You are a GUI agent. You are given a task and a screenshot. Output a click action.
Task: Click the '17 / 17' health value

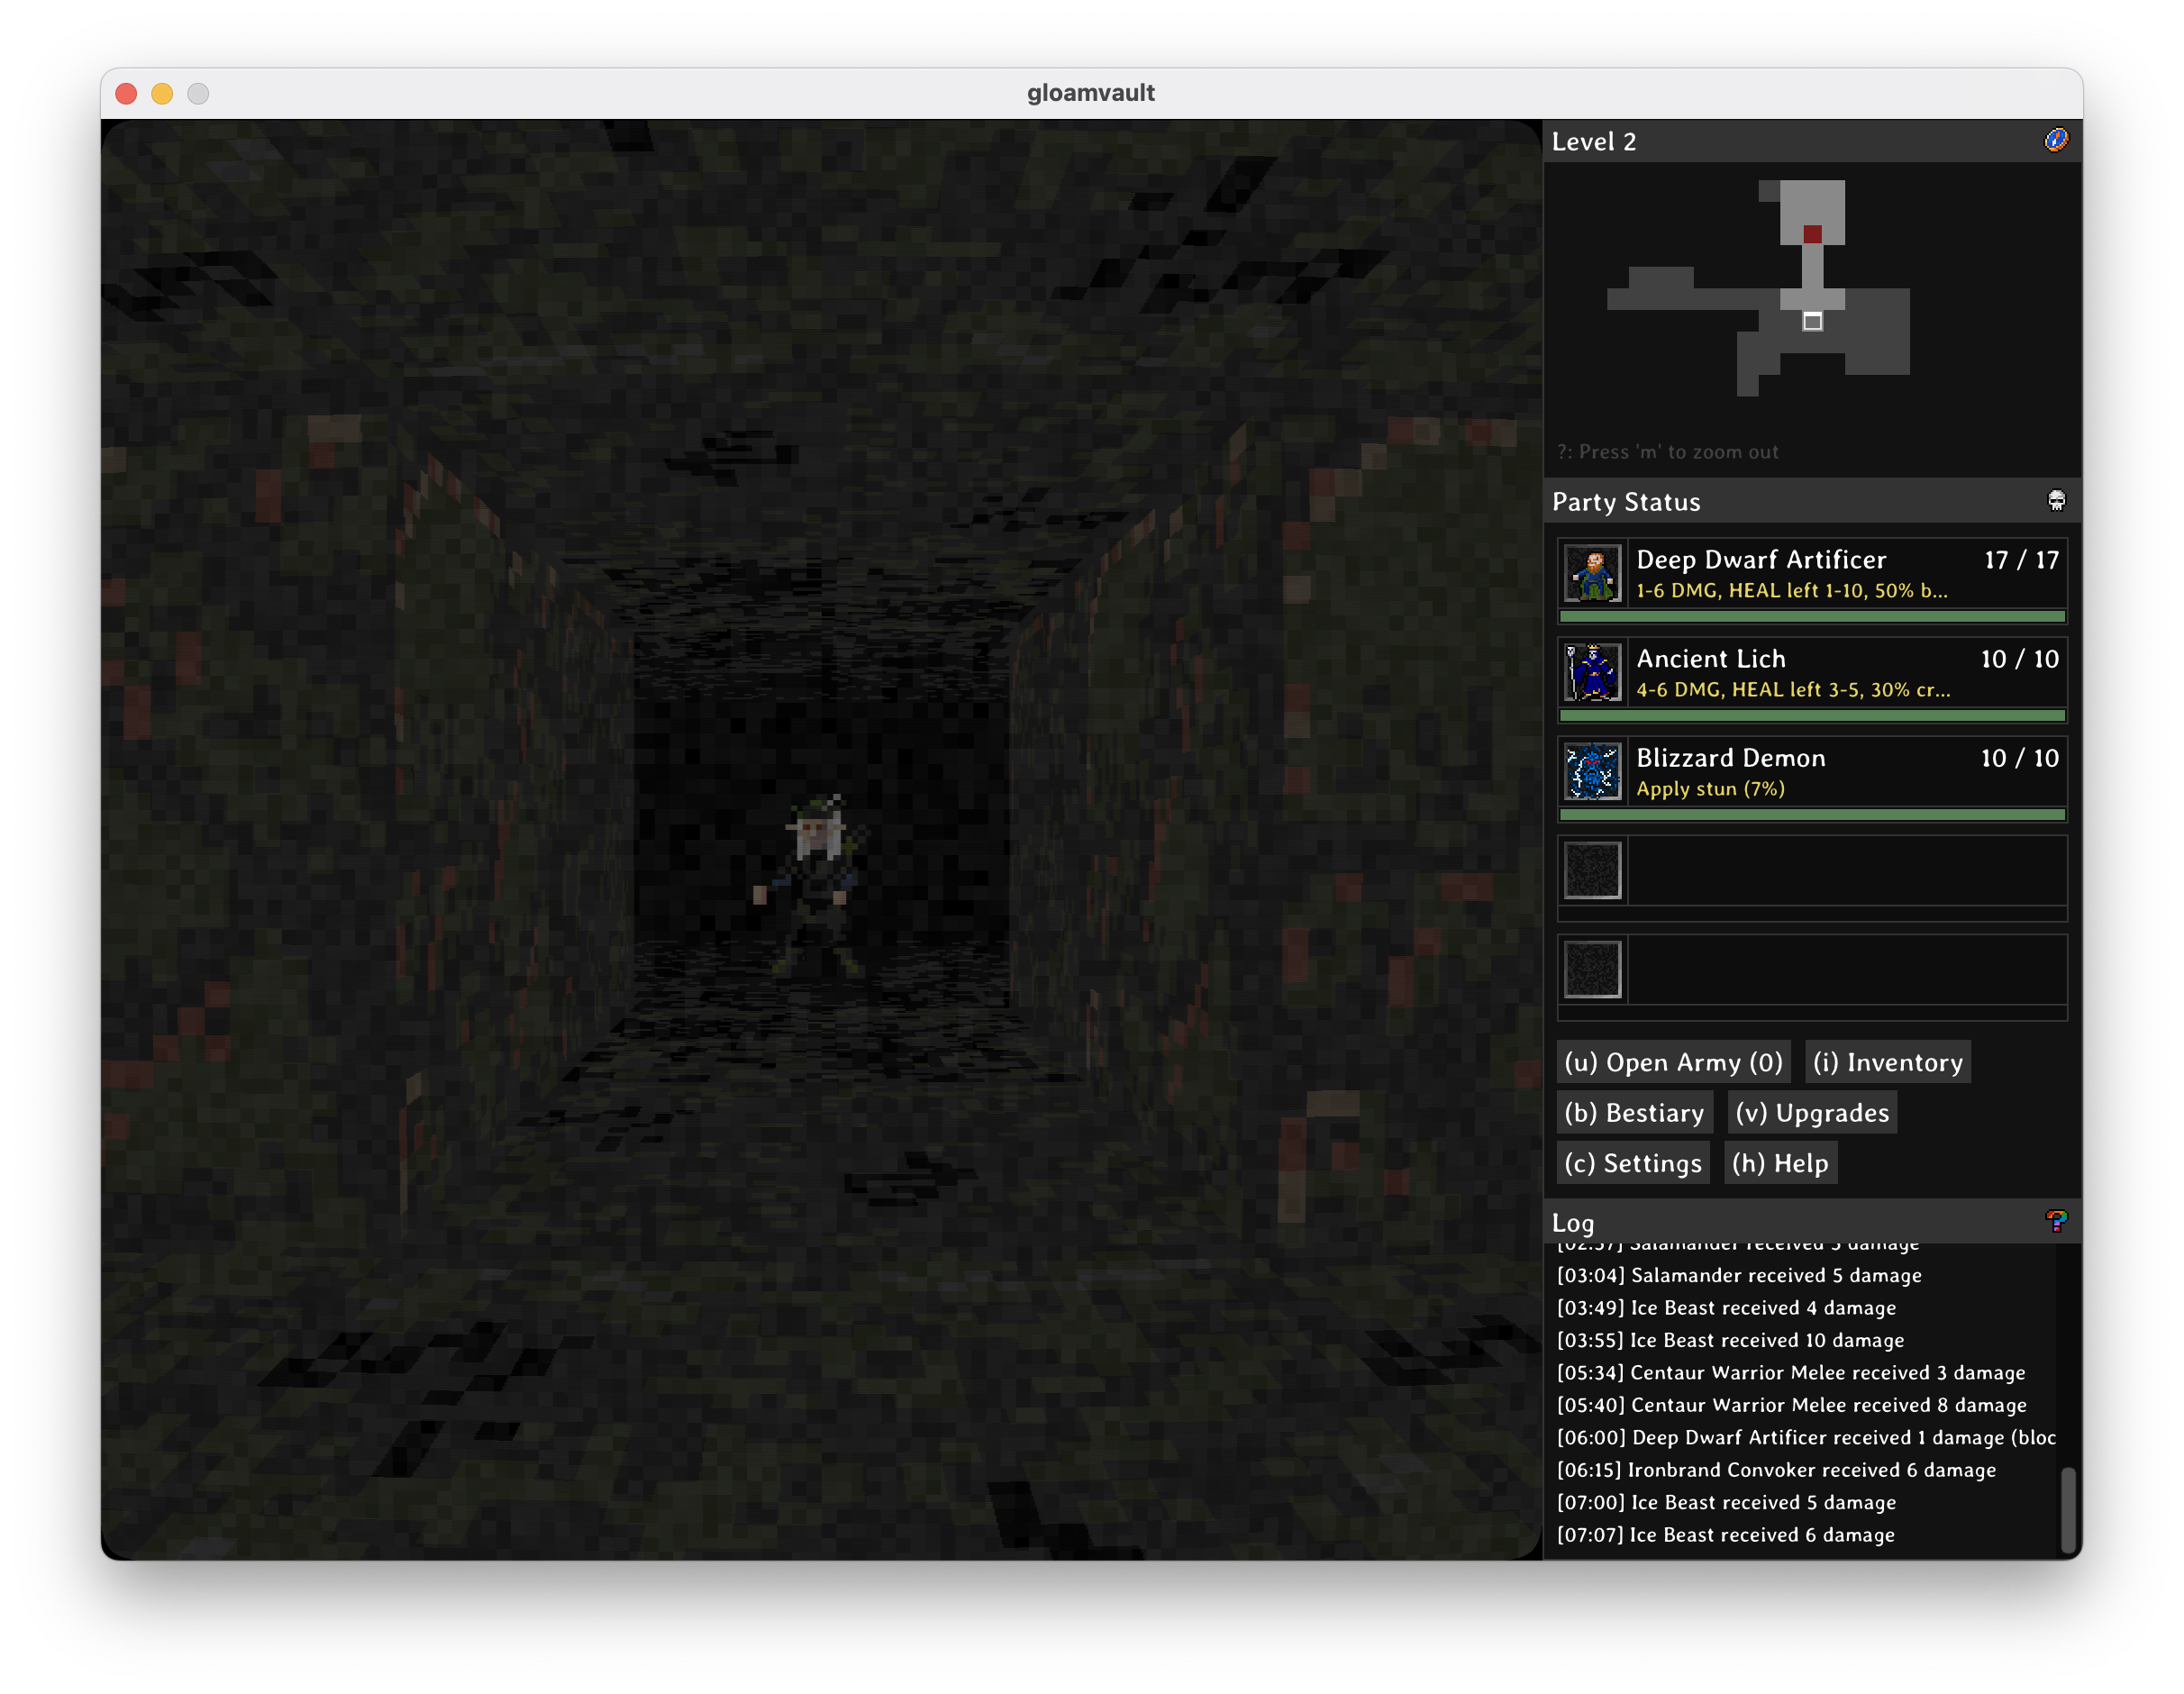(x=2021, y=559)
